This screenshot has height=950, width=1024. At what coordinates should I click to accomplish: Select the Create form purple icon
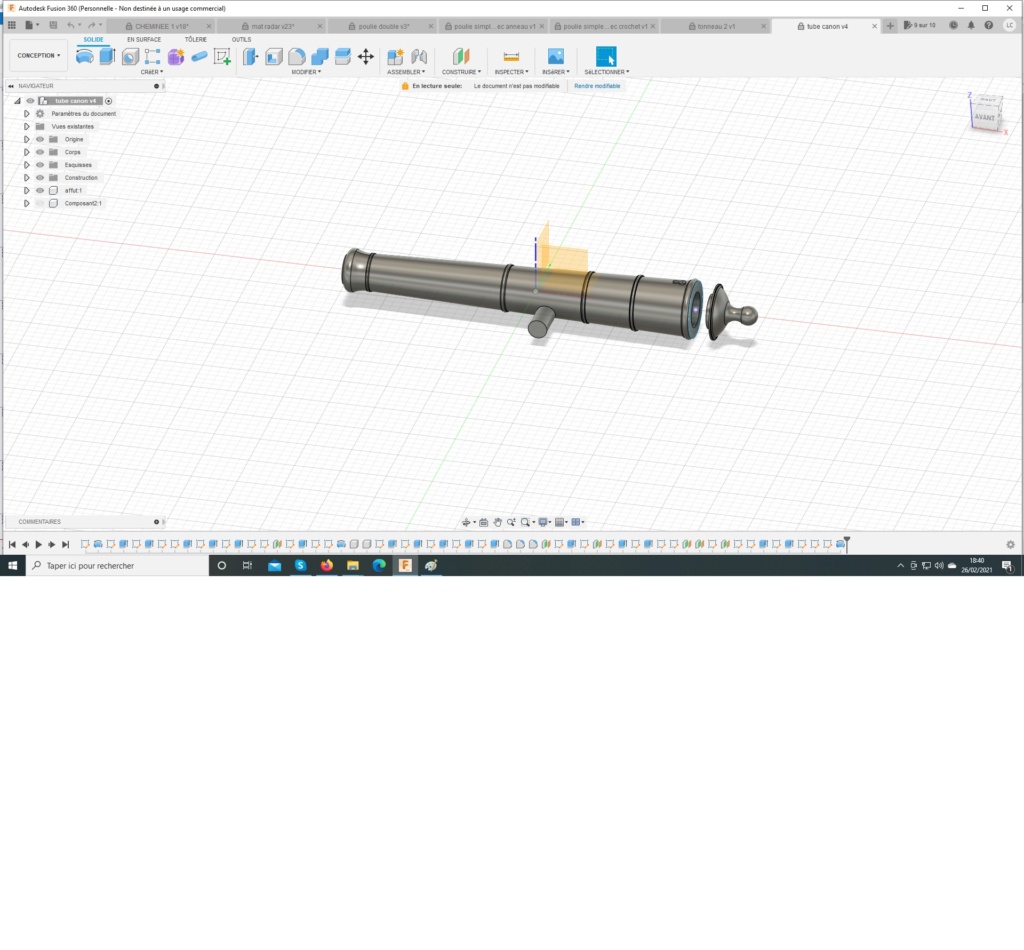[x=176, y=57]
